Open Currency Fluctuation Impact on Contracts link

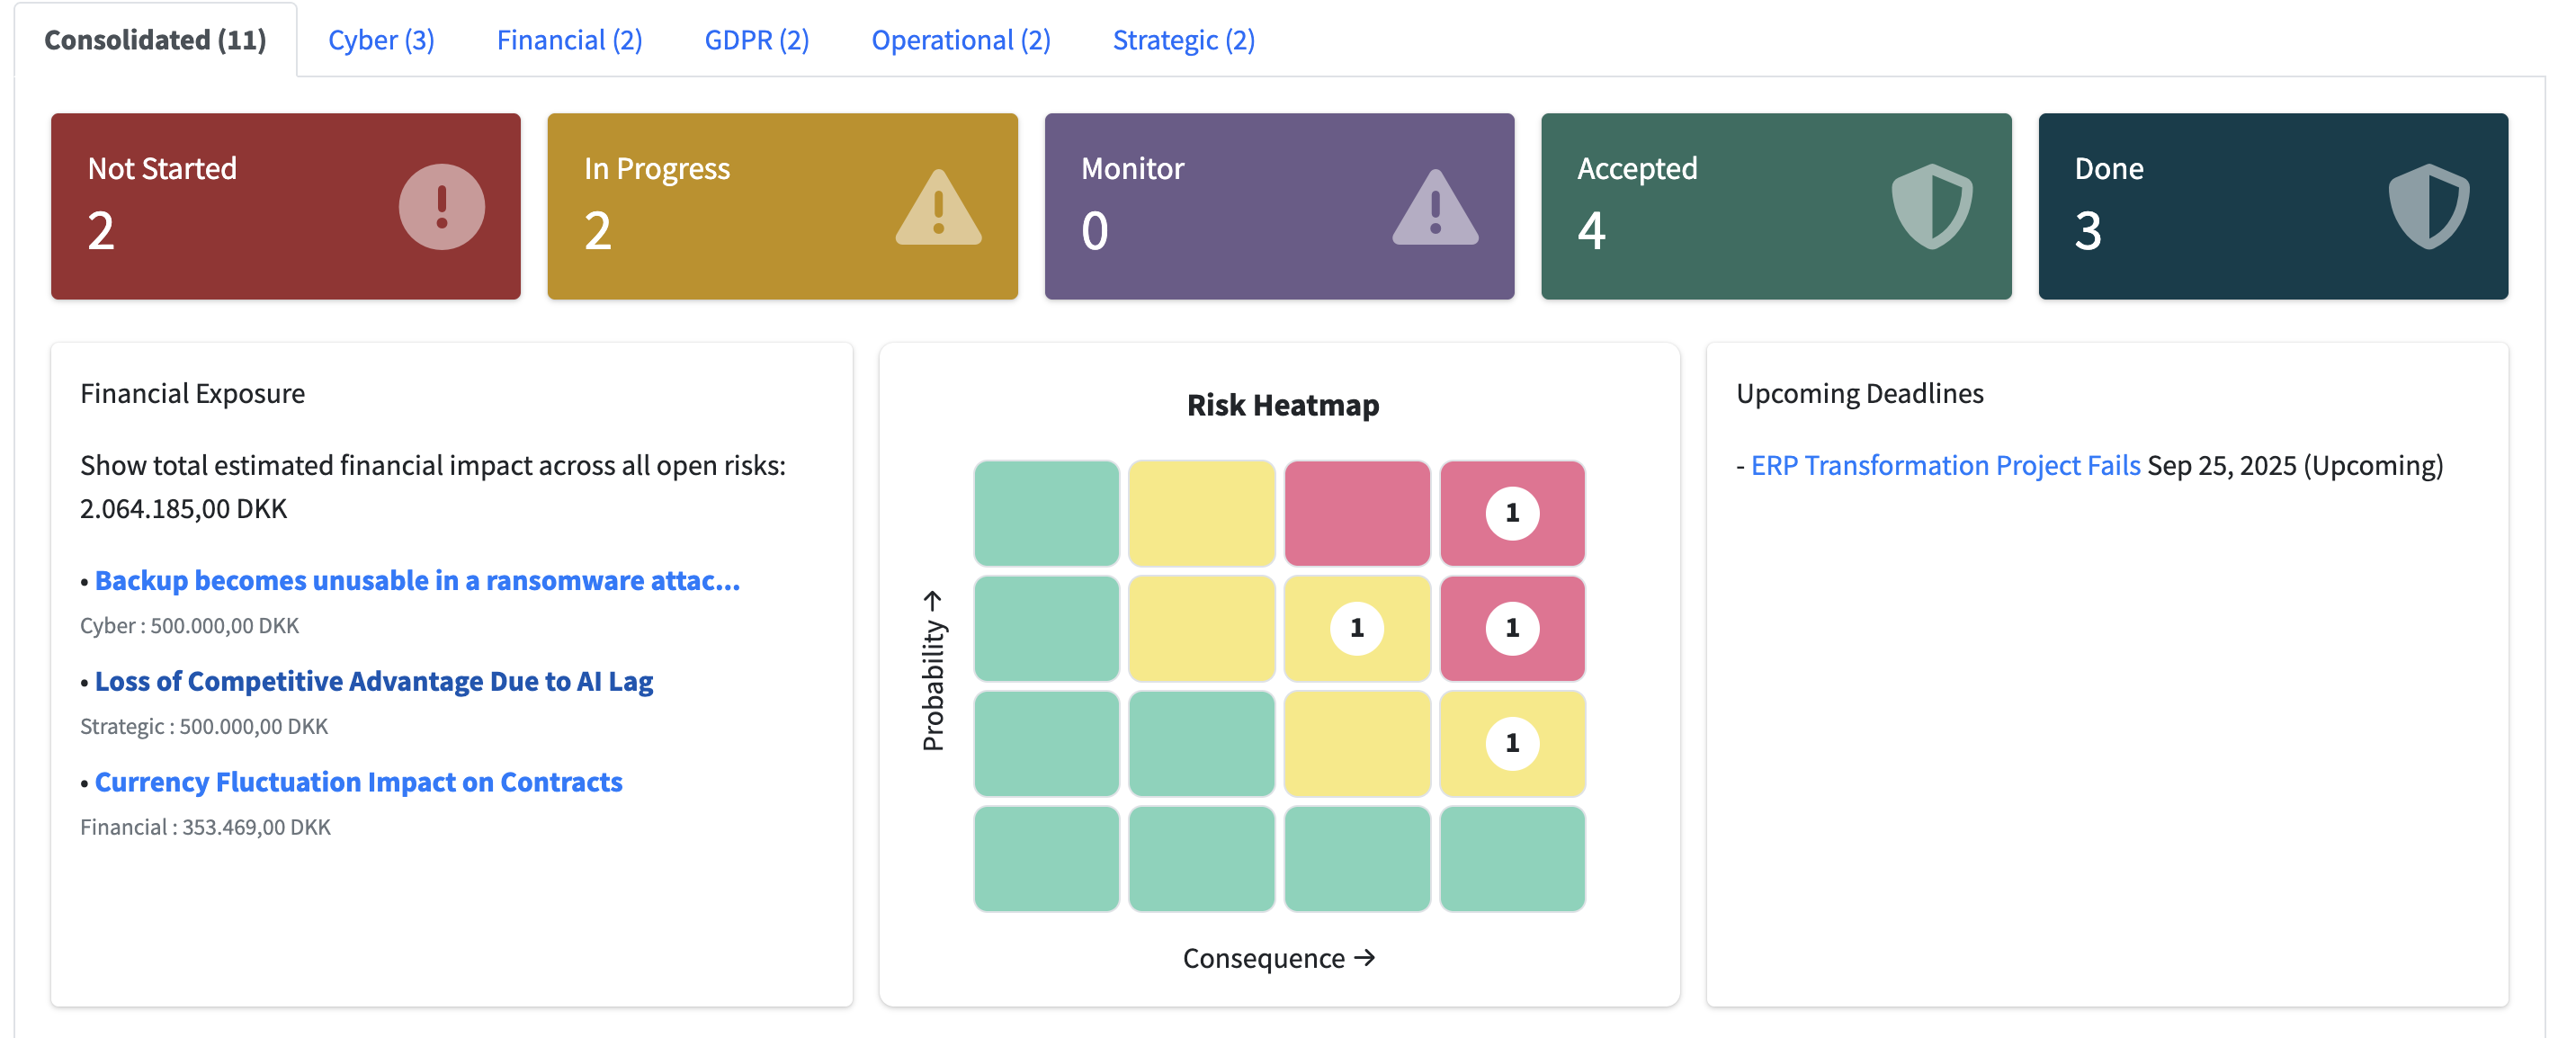point(359,782)
